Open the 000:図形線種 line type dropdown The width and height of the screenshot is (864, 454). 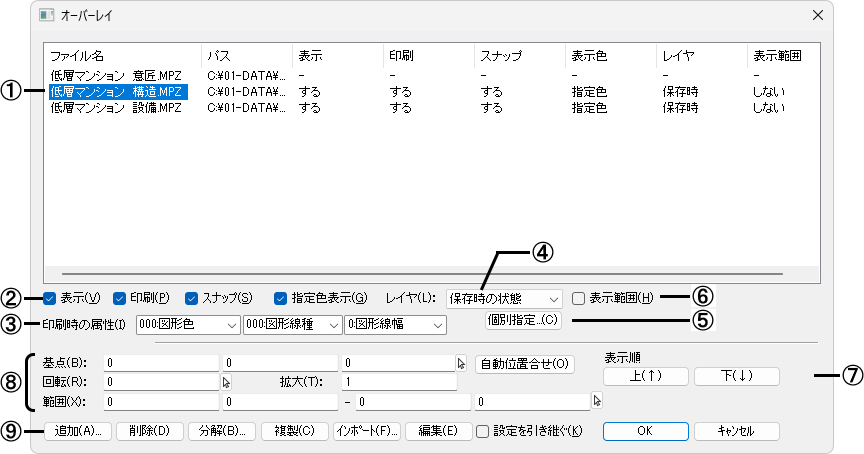coord(291,324)
